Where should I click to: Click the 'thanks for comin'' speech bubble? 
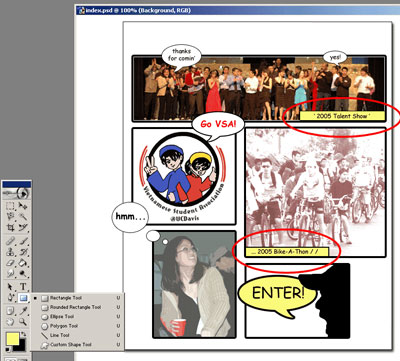(181, 56)
